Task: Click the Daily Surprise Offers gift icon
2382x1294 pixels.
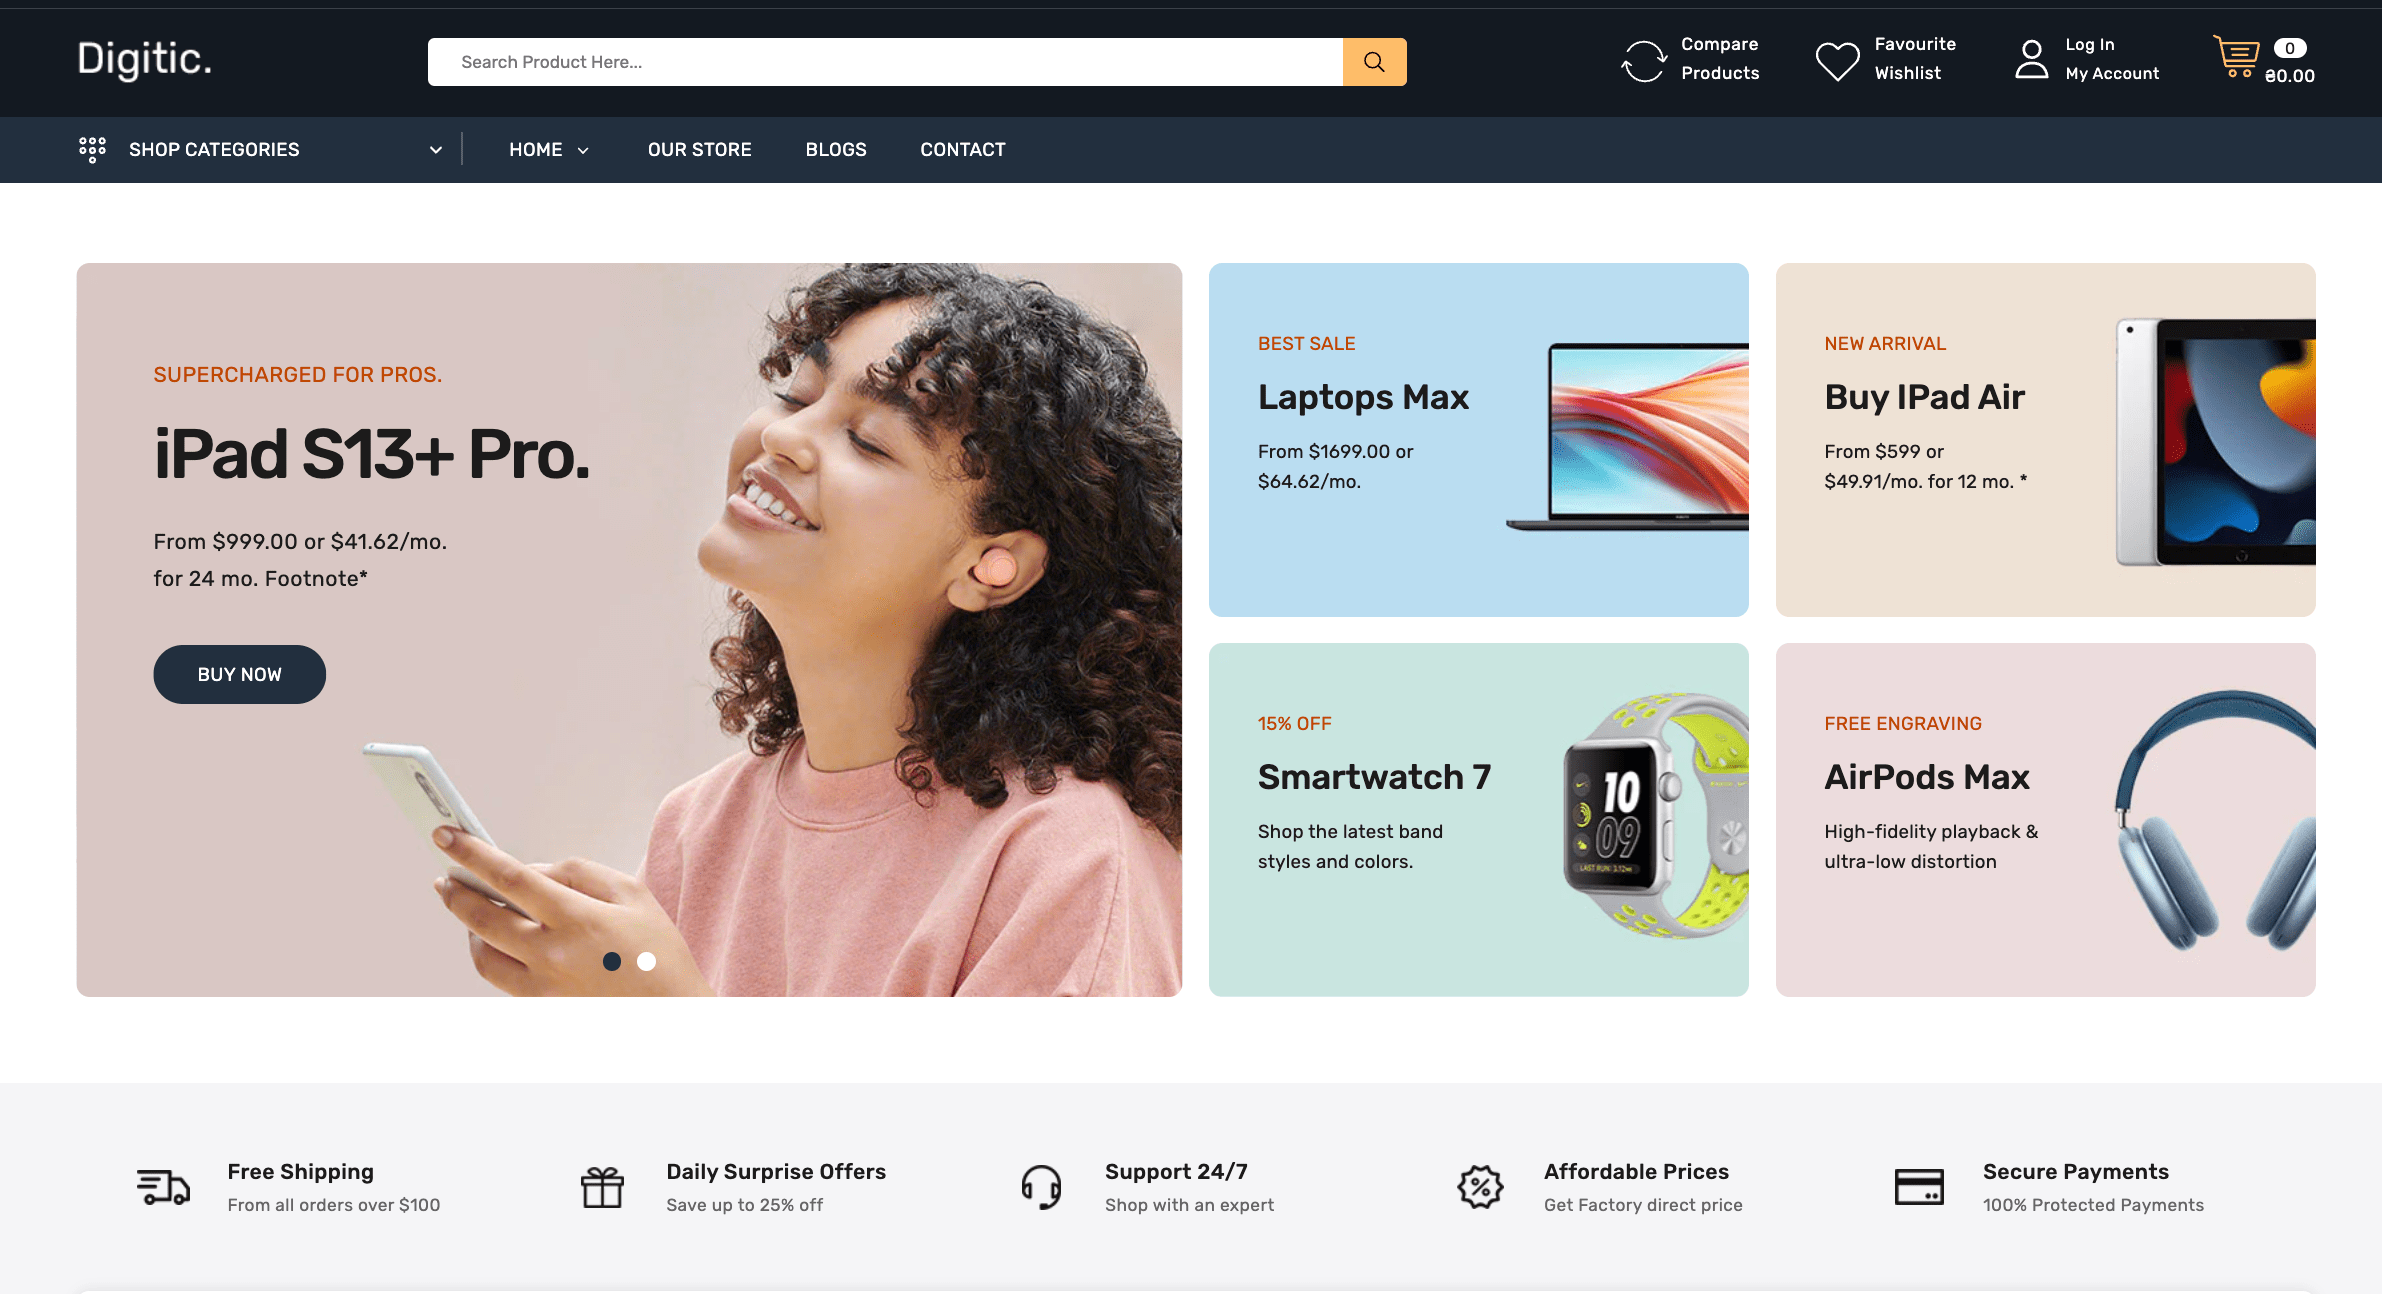Action: click(602, 1186)
